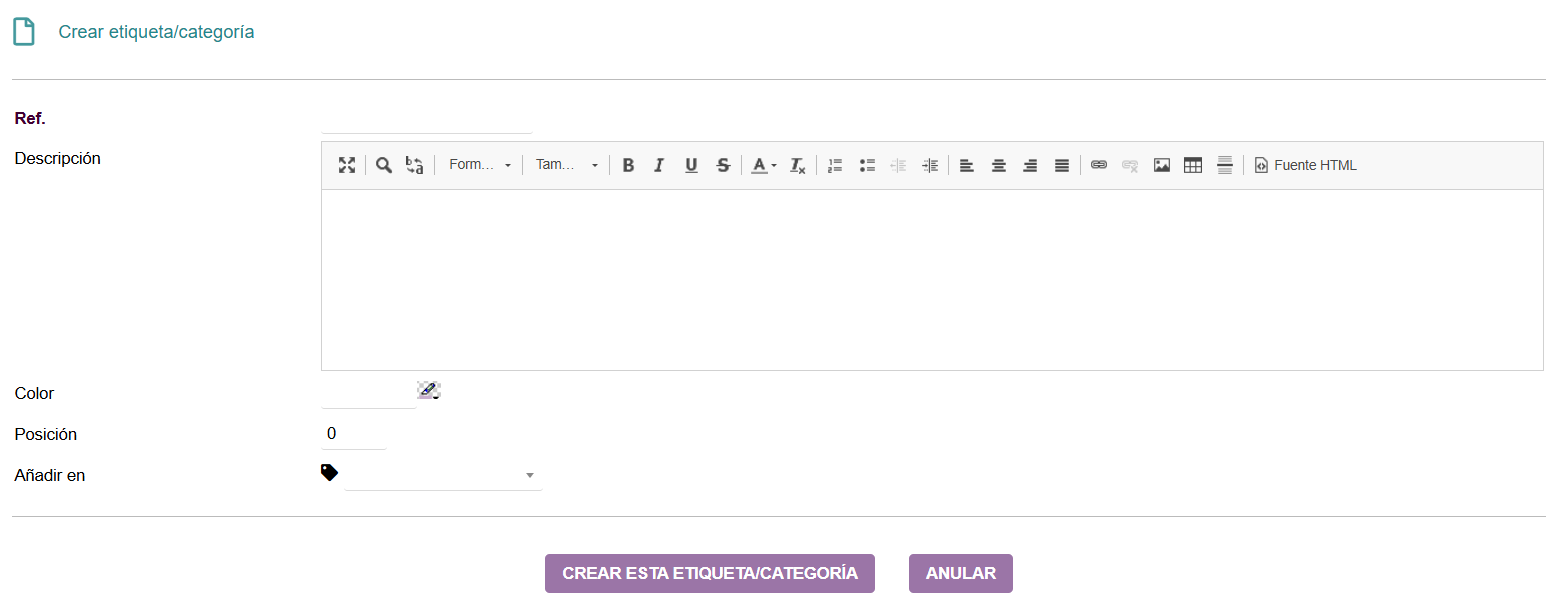Open the font size (Tam...) dropdown
Image resolution: width=1555 pixels, height=598 pixels.
tap(566, 165)
